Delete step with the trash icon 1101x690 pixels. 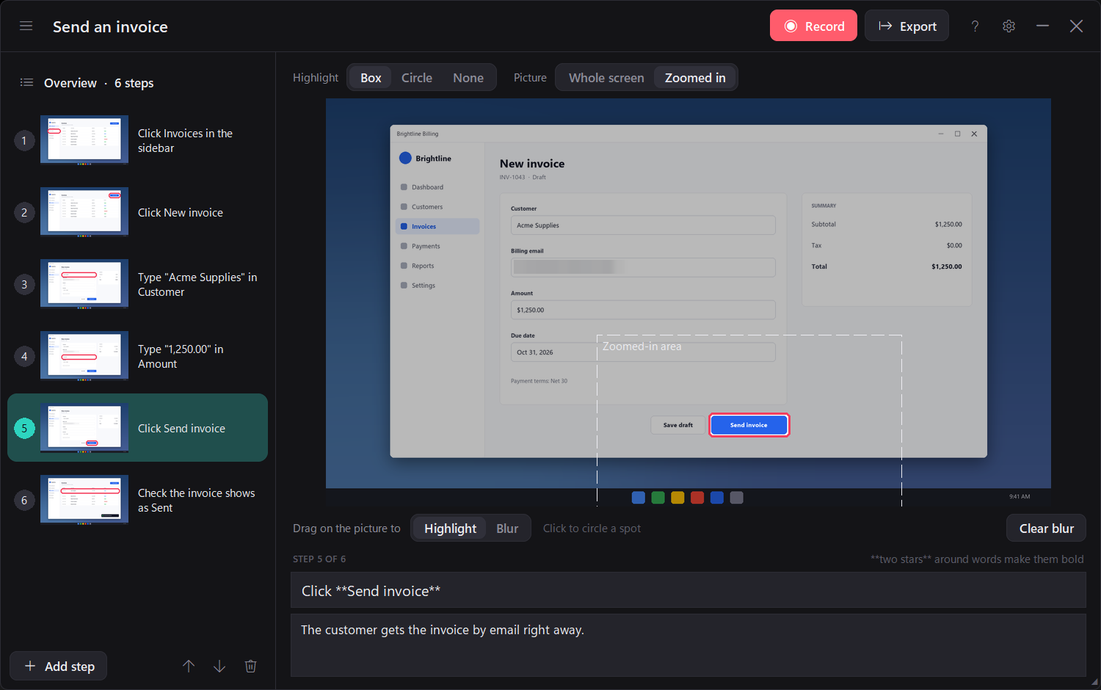coord(251,666)
